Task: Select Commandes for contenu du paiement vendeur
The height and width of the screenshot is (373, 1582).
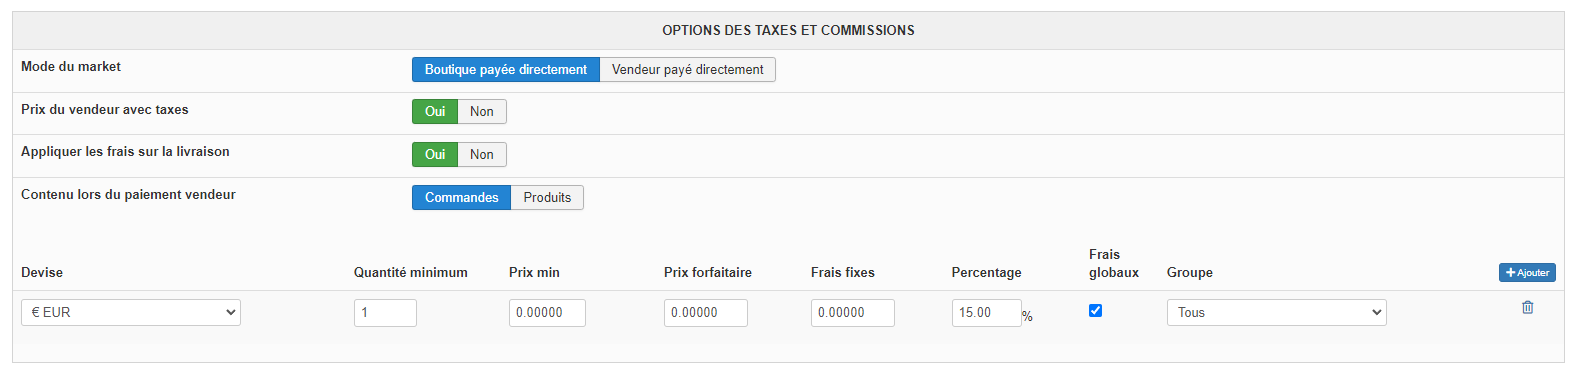Action: [x=461, y=197]
